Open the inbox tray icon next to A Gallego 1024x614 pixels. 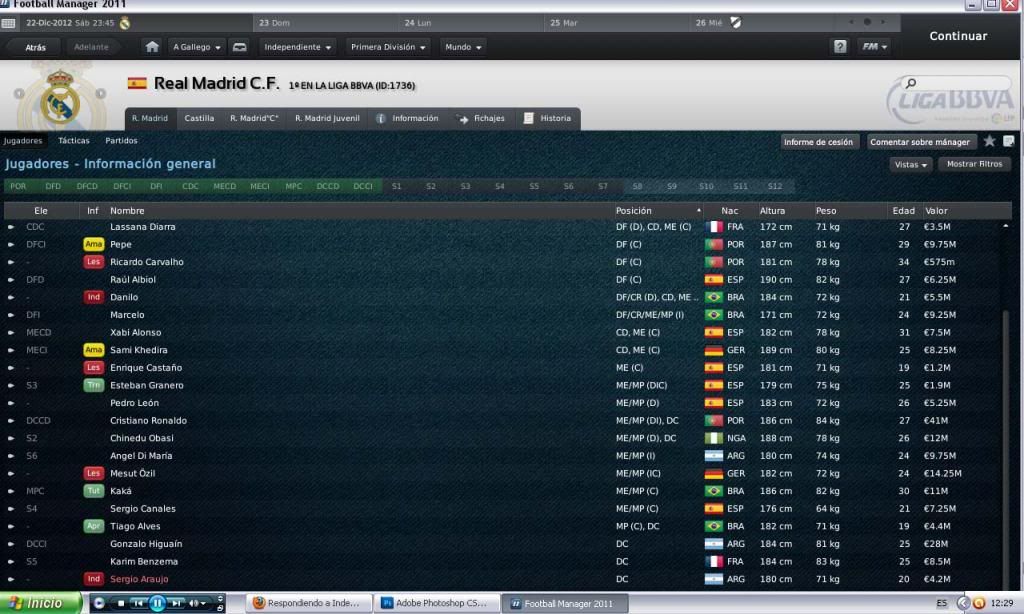(x=240, y=47)
